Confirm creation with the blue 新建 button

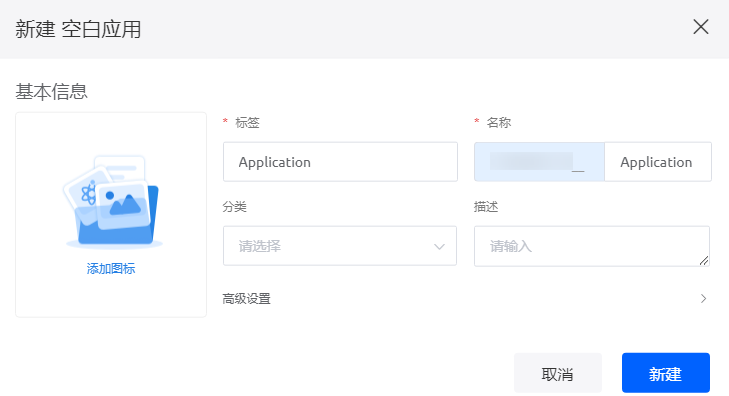pos(666,373)
